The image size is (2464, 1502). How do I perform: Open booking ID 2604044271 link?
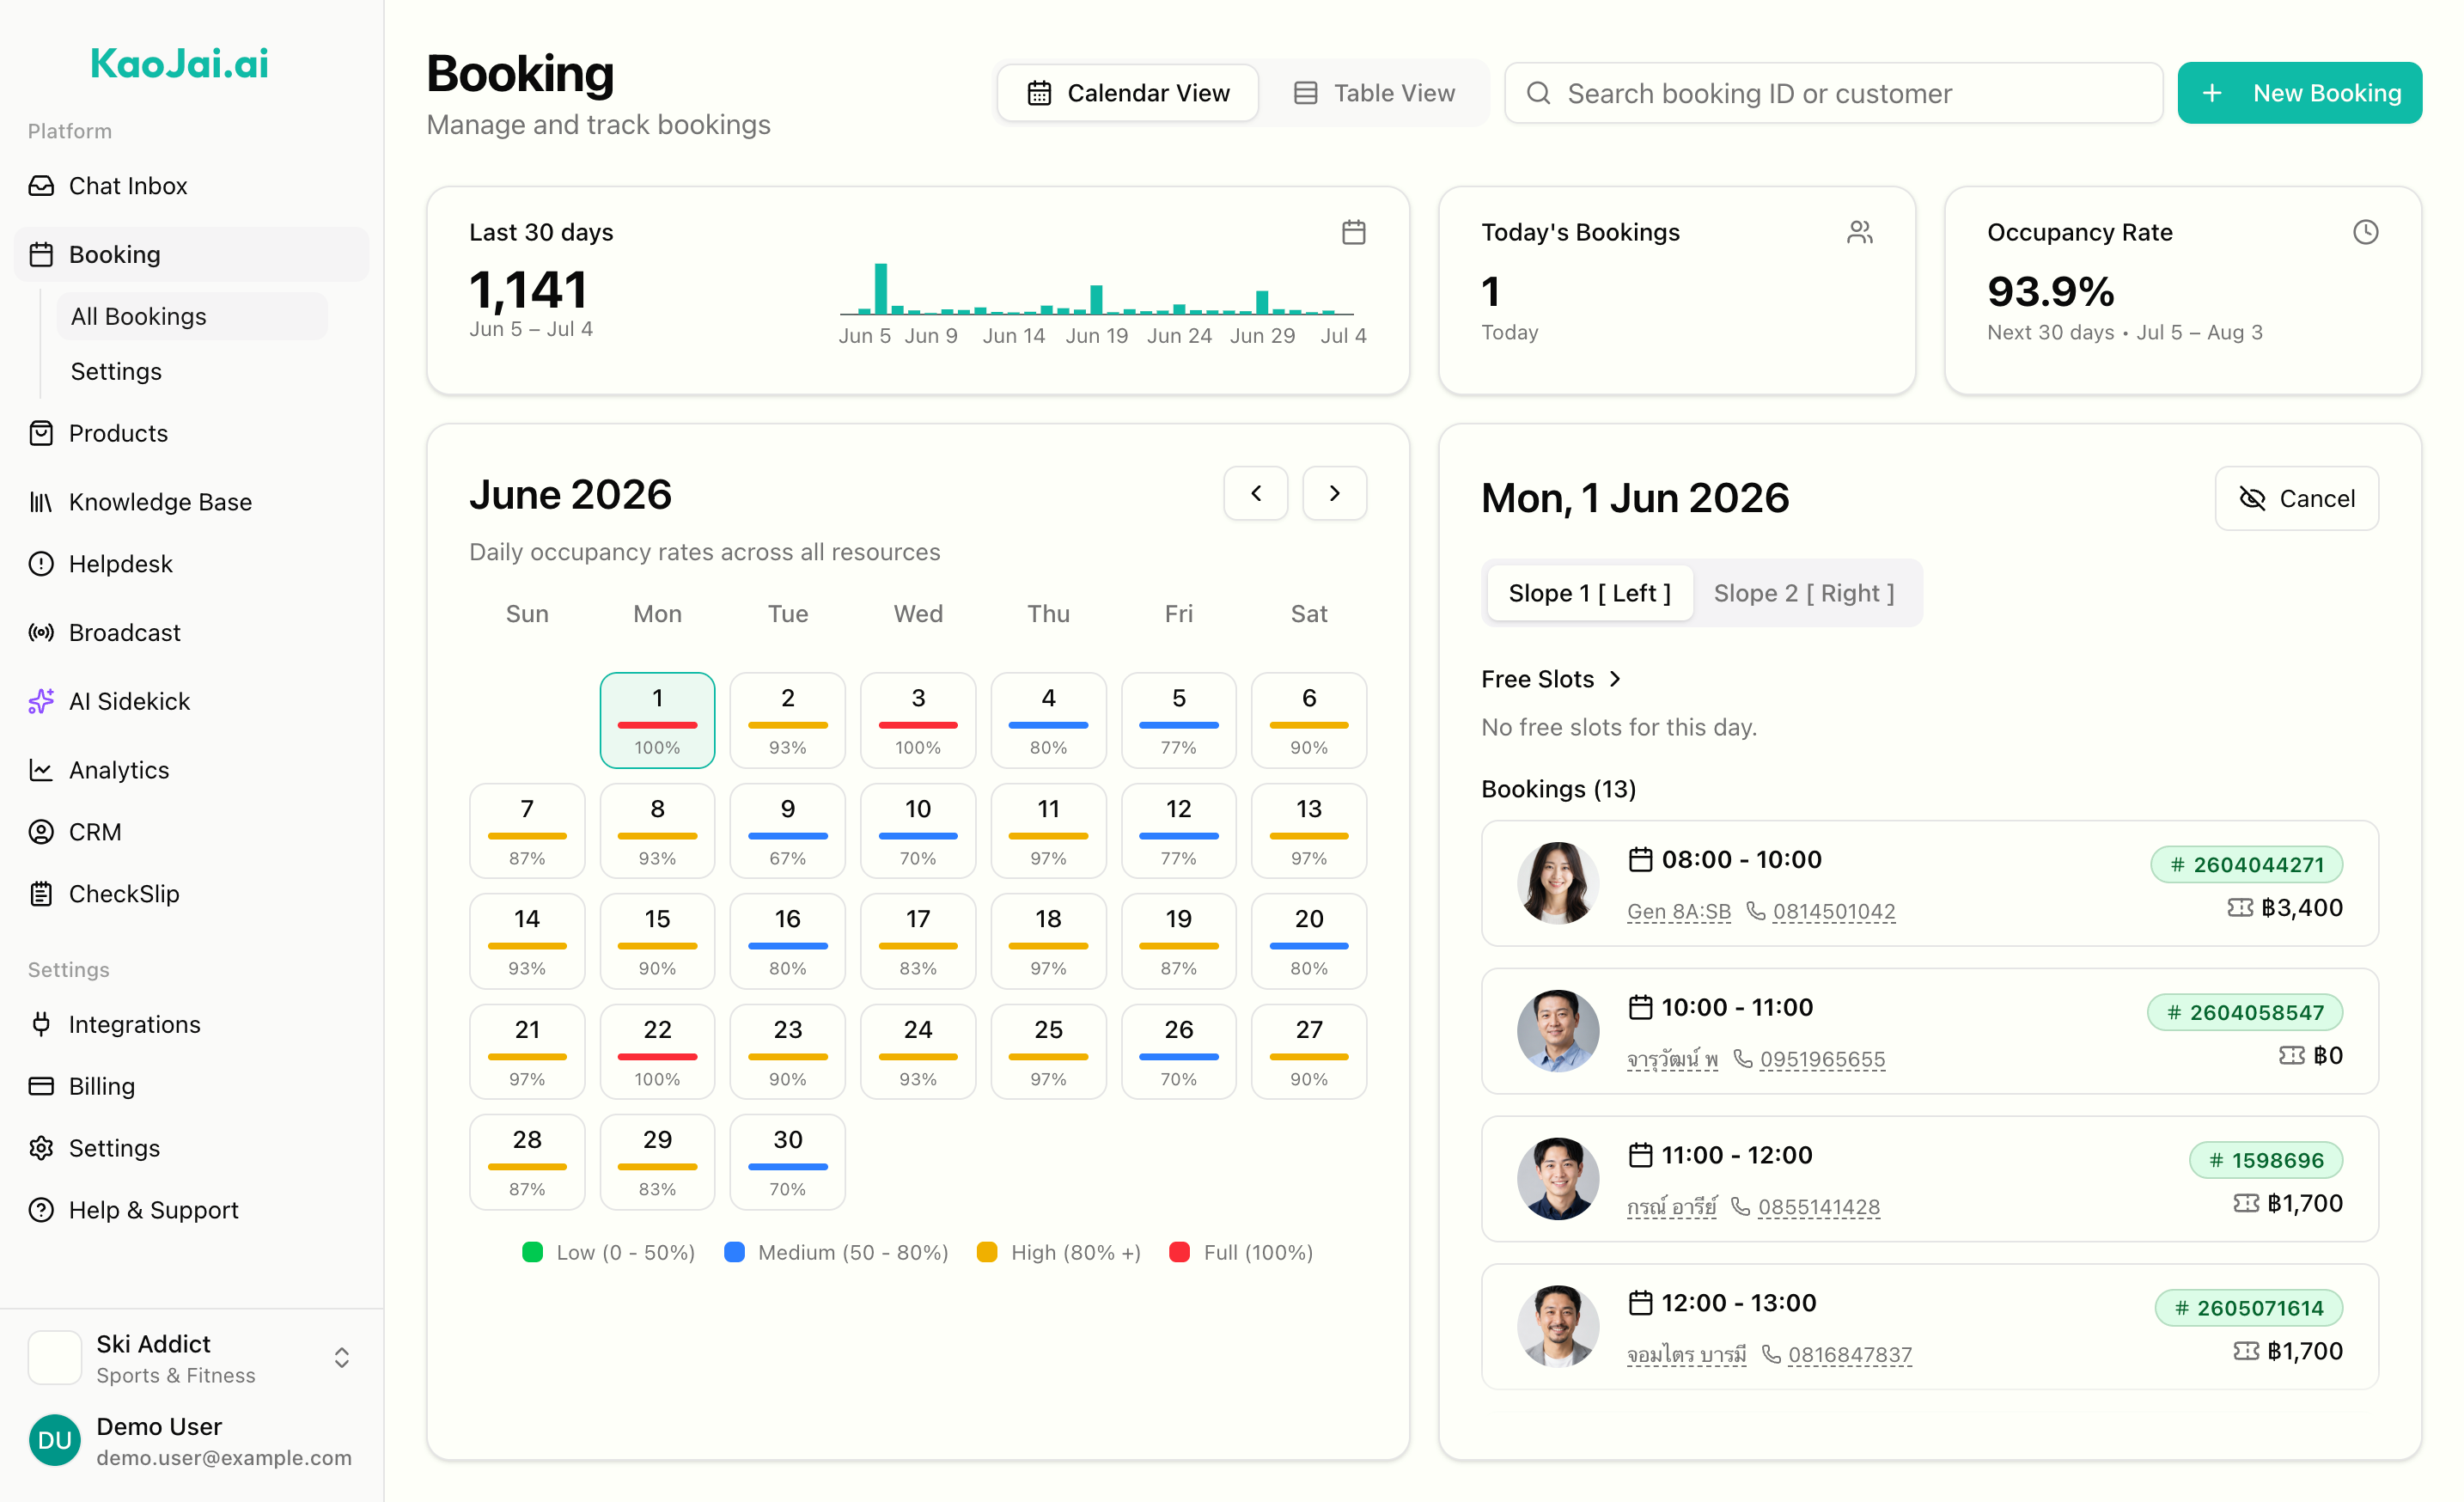click(2246, 864)
